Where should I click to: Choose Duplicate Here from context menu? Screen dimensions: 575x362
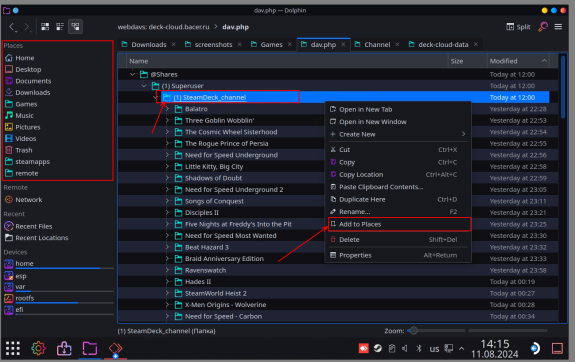398,200
